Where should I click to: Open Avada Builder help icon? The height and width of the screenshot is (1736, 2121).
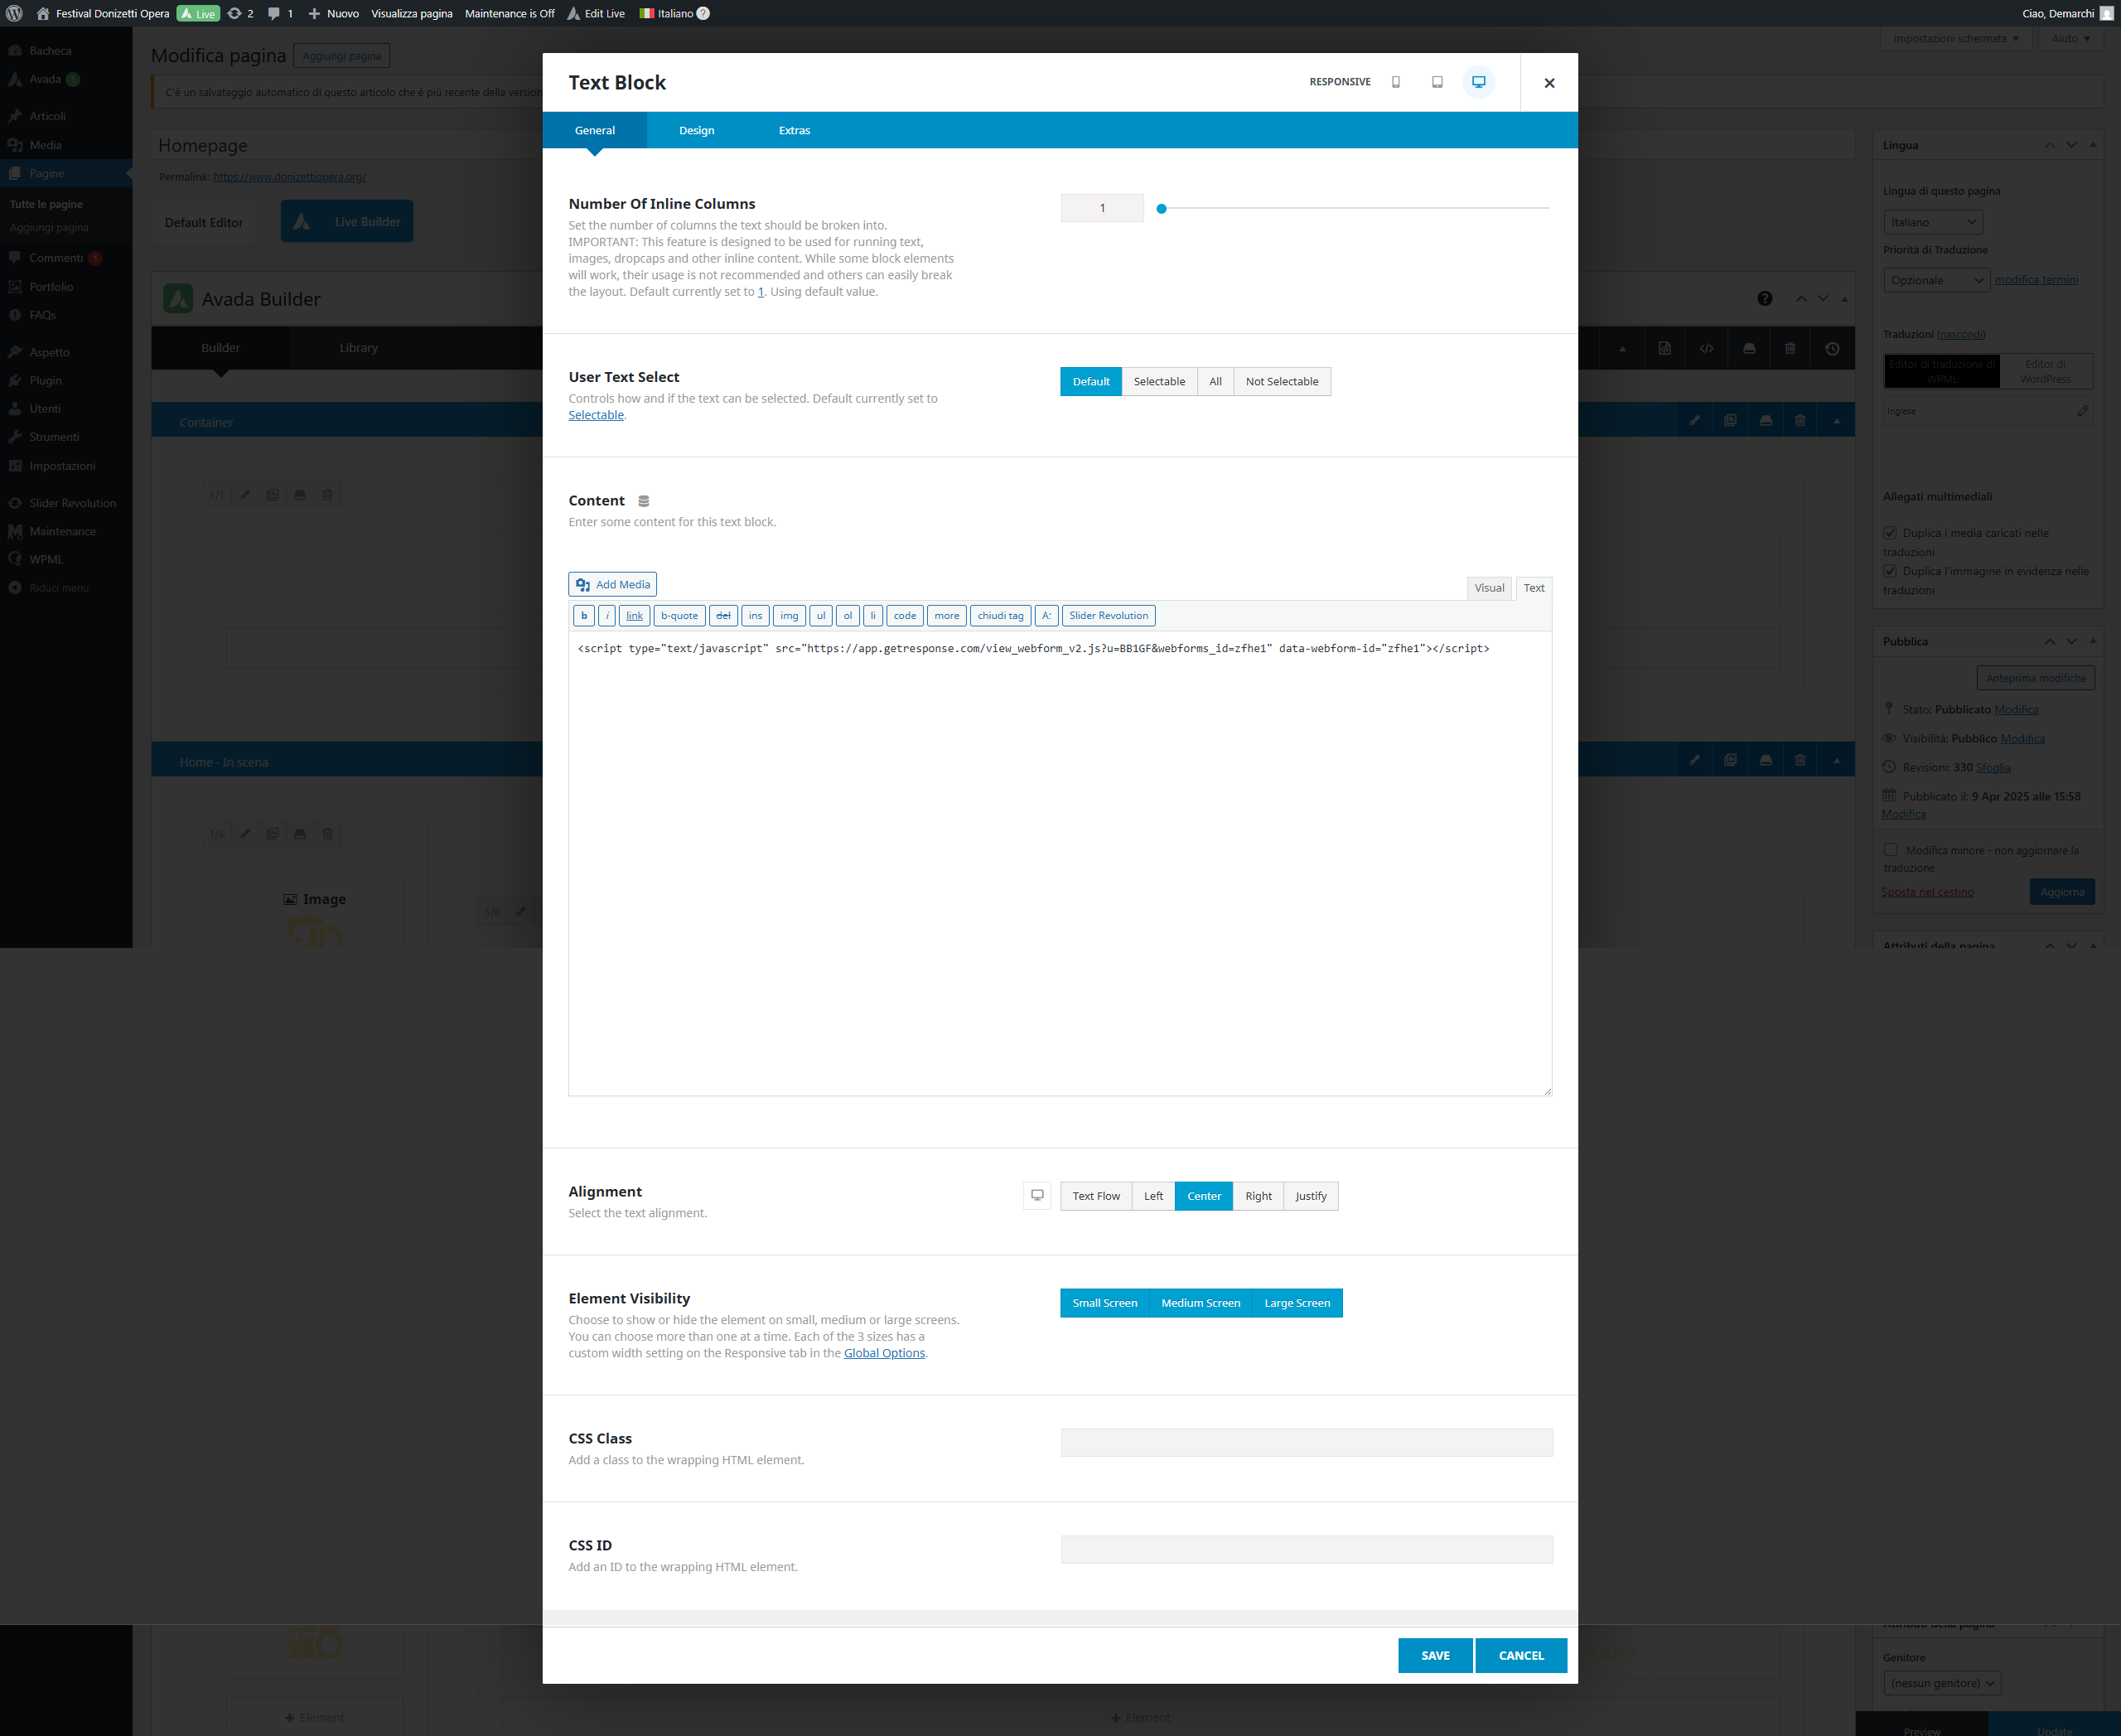pyautogui.click(x=1765, y=298)
